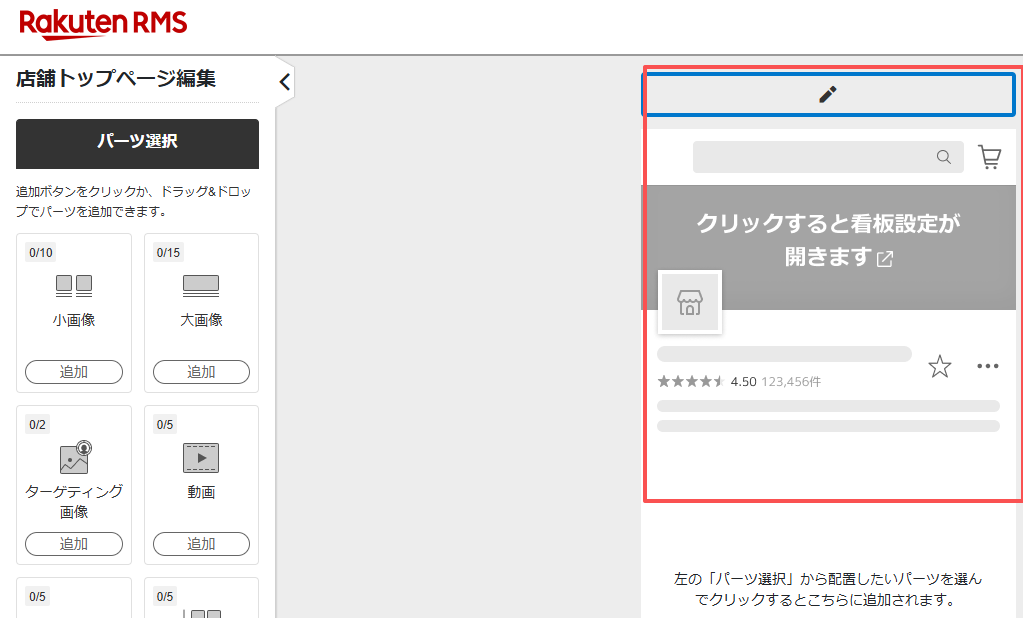Viewport: 1023px width, 618px height.
Task: Add a 動画 part
Action: [201, 544]
